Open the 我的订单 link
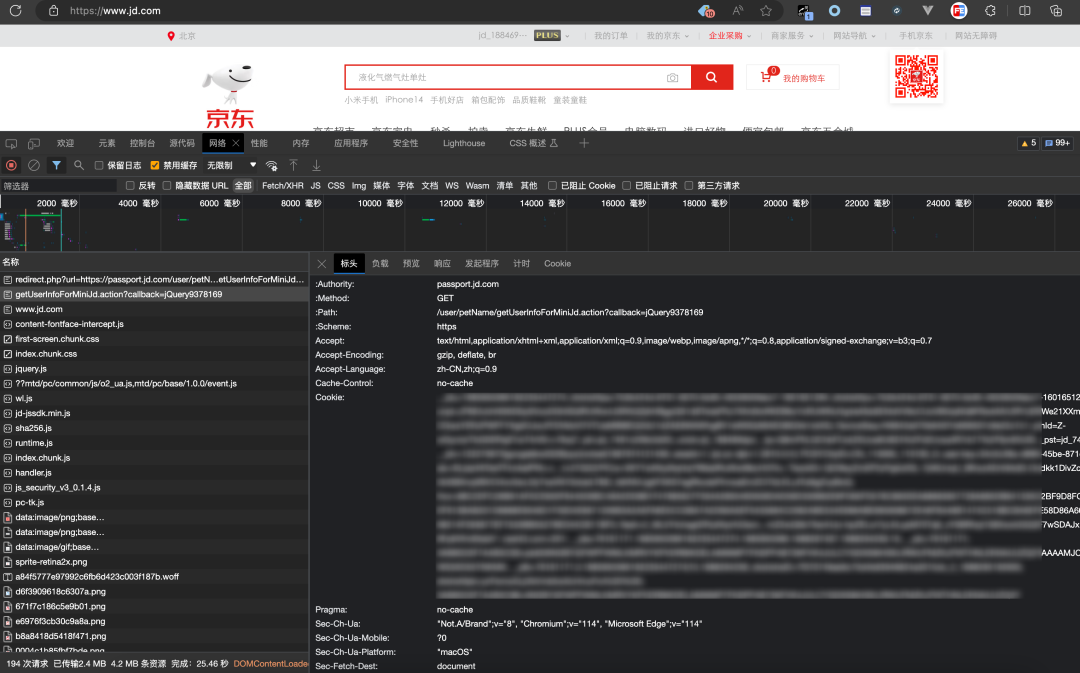Viewport: 1080px width, 673px height. (611, 36)
